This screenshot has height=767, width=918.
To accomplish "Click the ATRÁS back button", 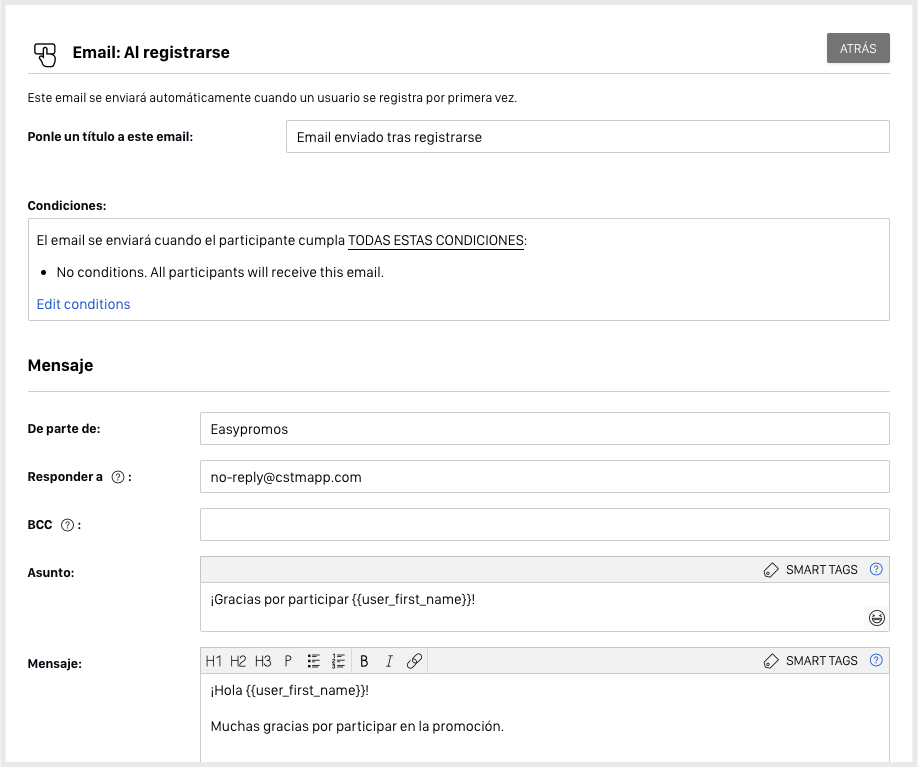I will [x=858, y=49].
